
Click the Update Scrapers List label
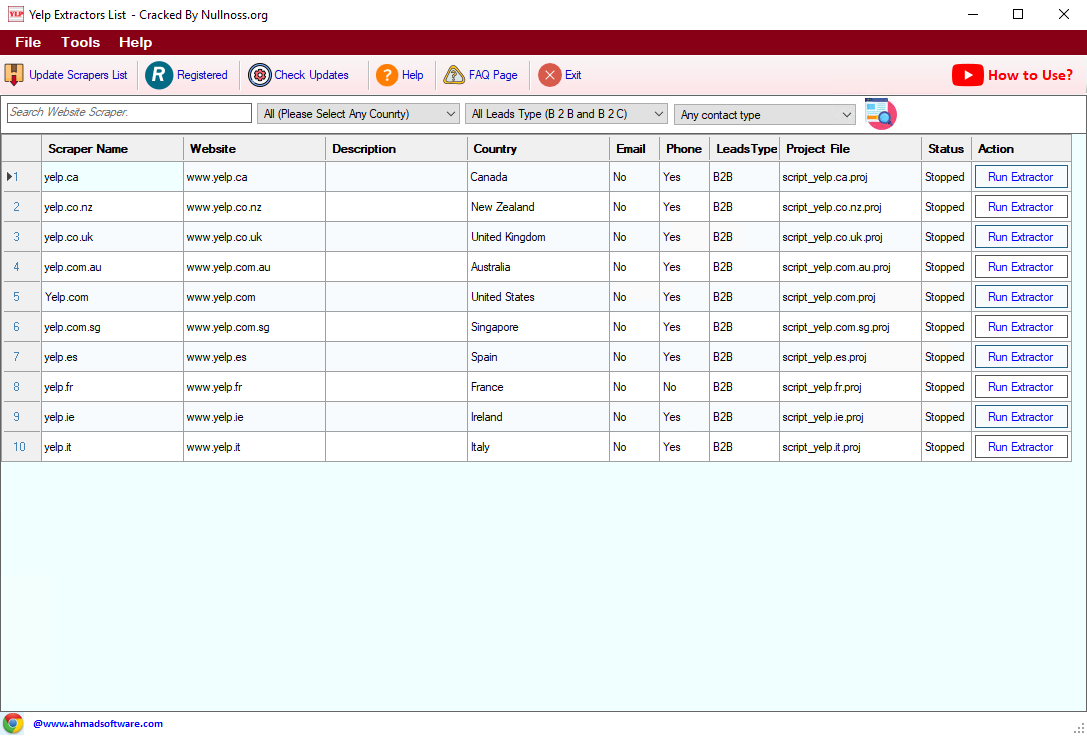[x=78, y=75]
